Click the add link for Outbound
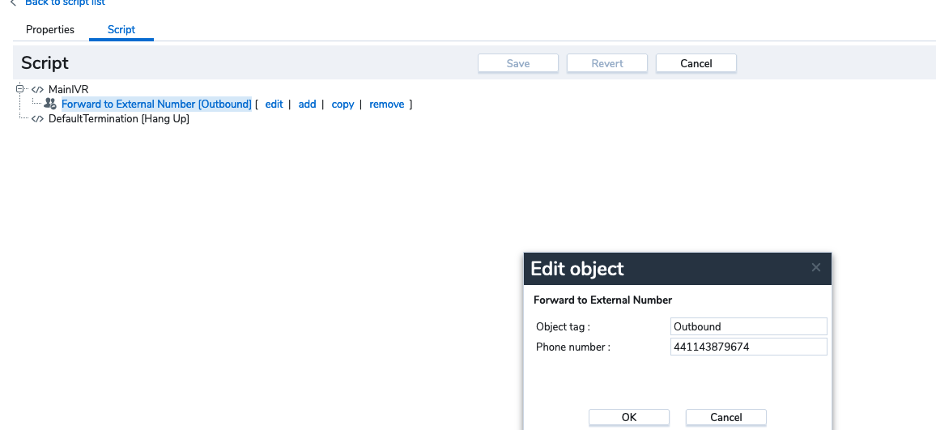The width and height of the screenshot is (936, 430). tap(307, 104)
